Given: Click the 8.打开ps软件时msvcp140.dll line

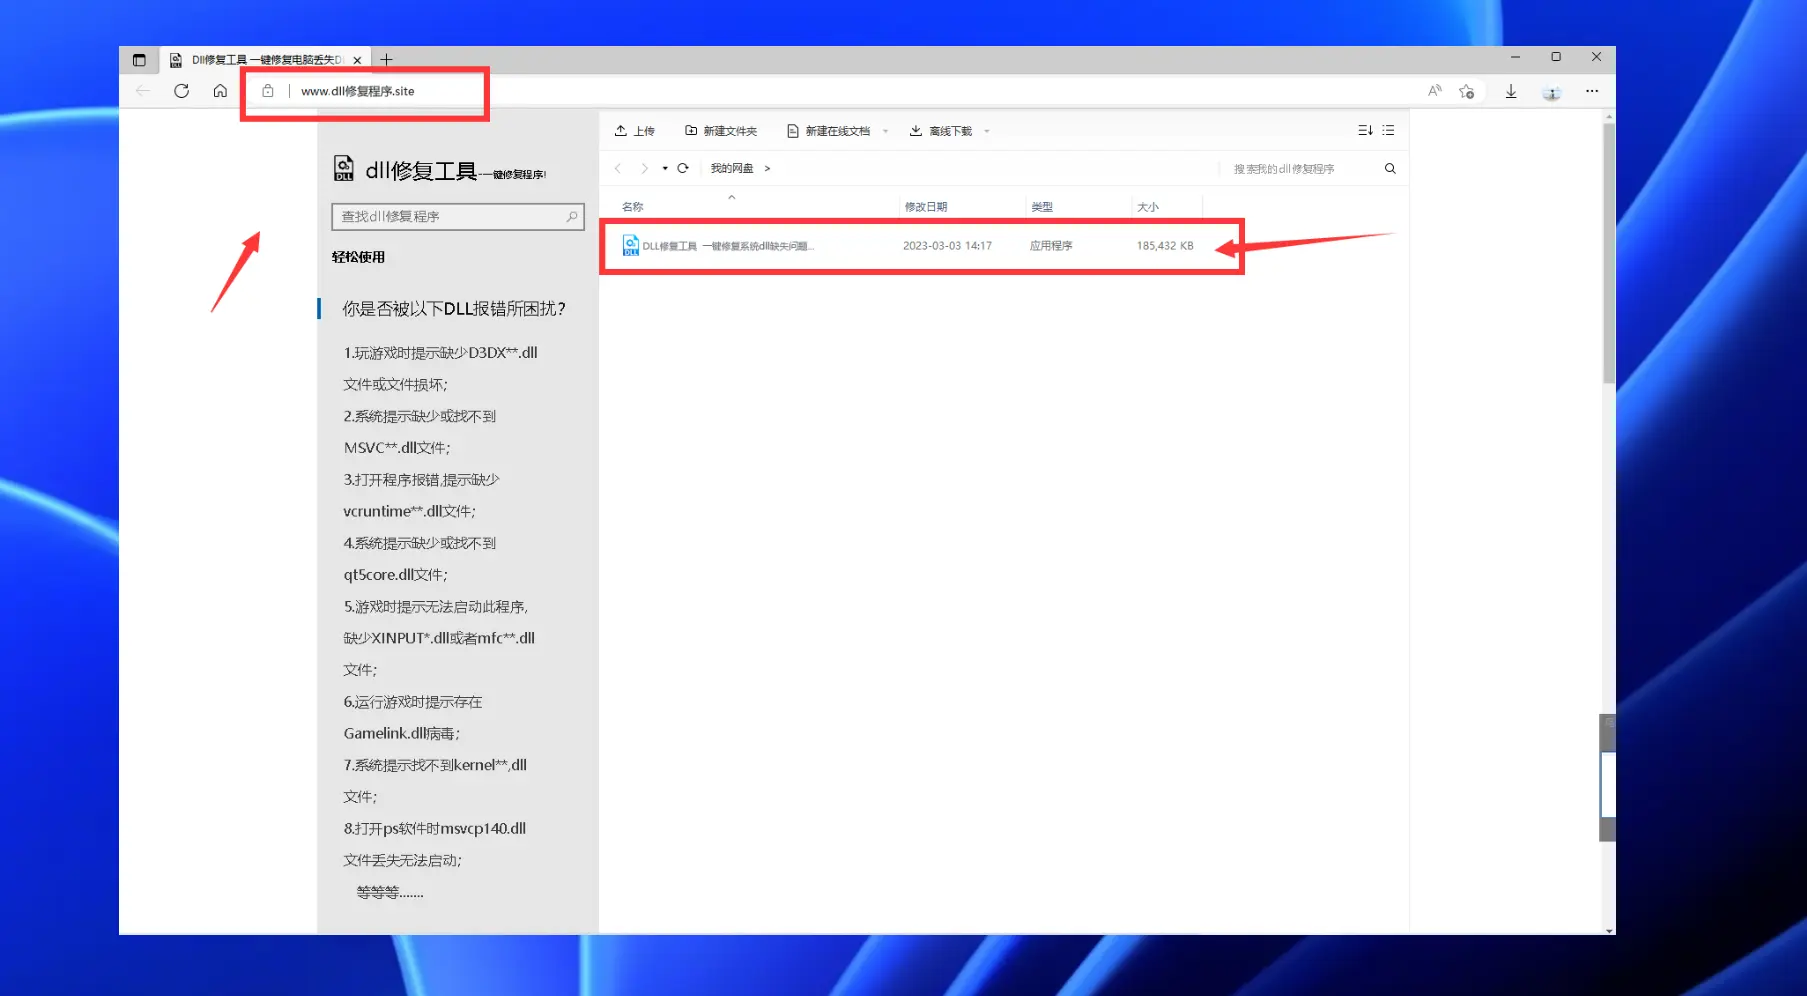Looking at the screenshot, I should 435,828.
